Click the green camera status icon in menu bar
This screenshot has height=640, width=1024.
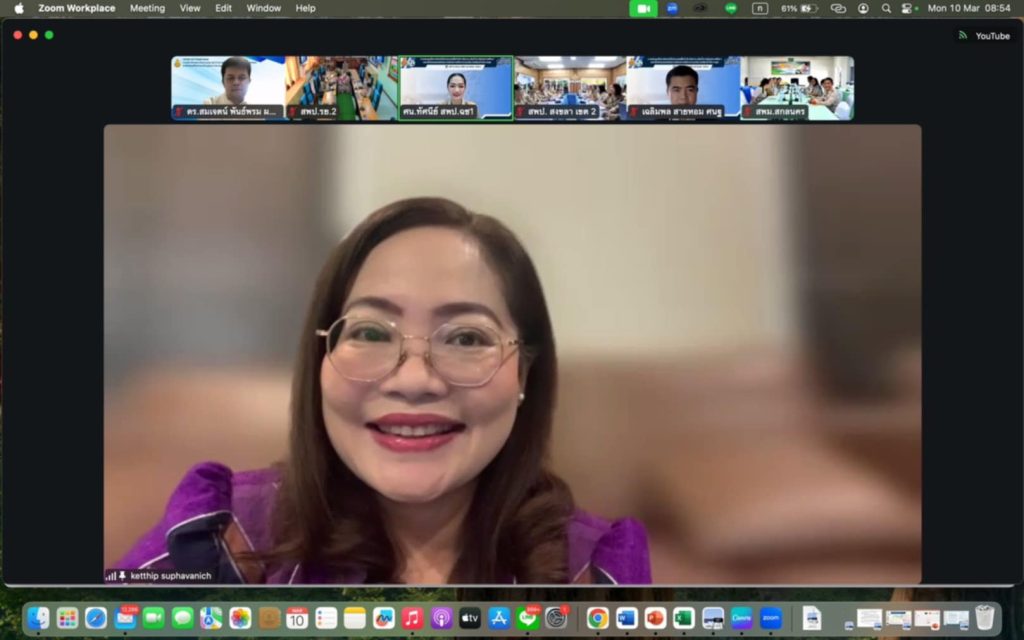pos(643,8)
